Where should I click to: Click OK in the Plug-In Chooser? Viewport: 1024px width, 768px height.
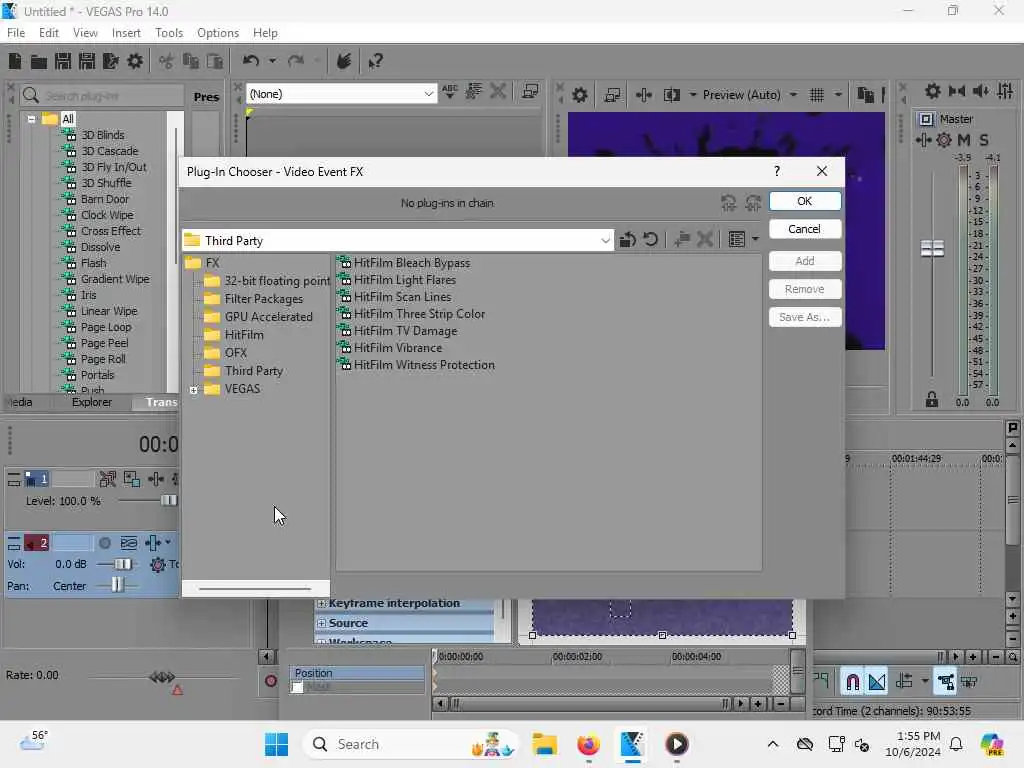tap(805, 201)
